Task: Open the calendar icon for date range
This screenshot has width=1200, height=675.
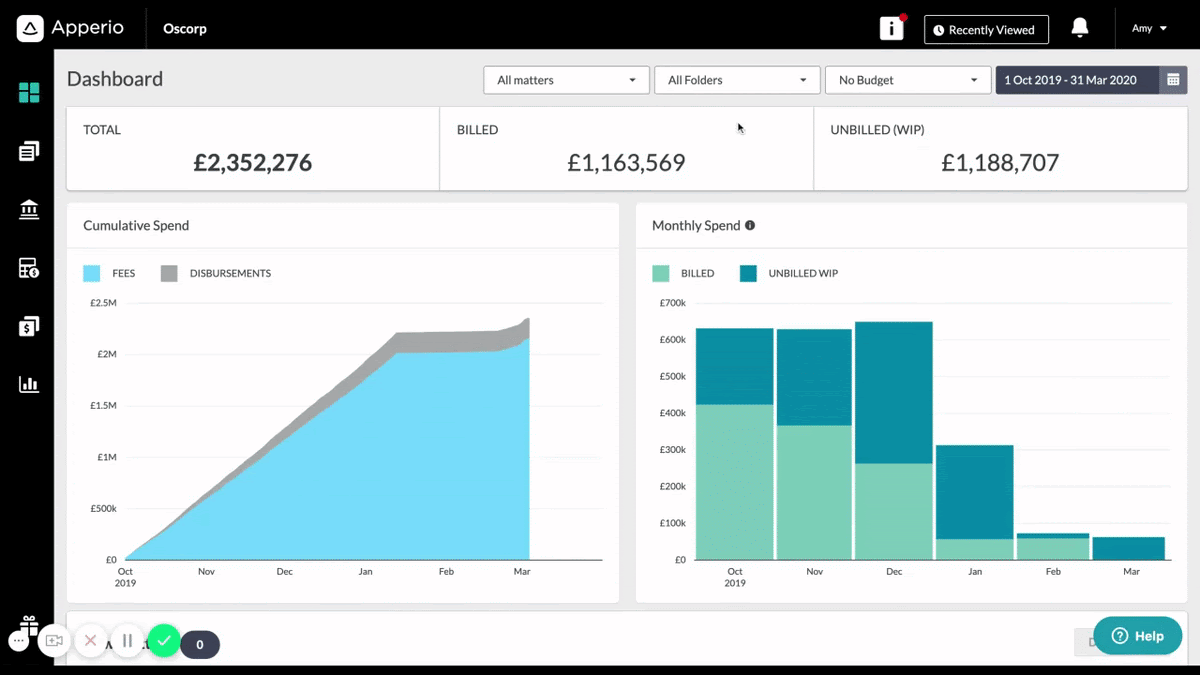Action: coord(1173,80)
